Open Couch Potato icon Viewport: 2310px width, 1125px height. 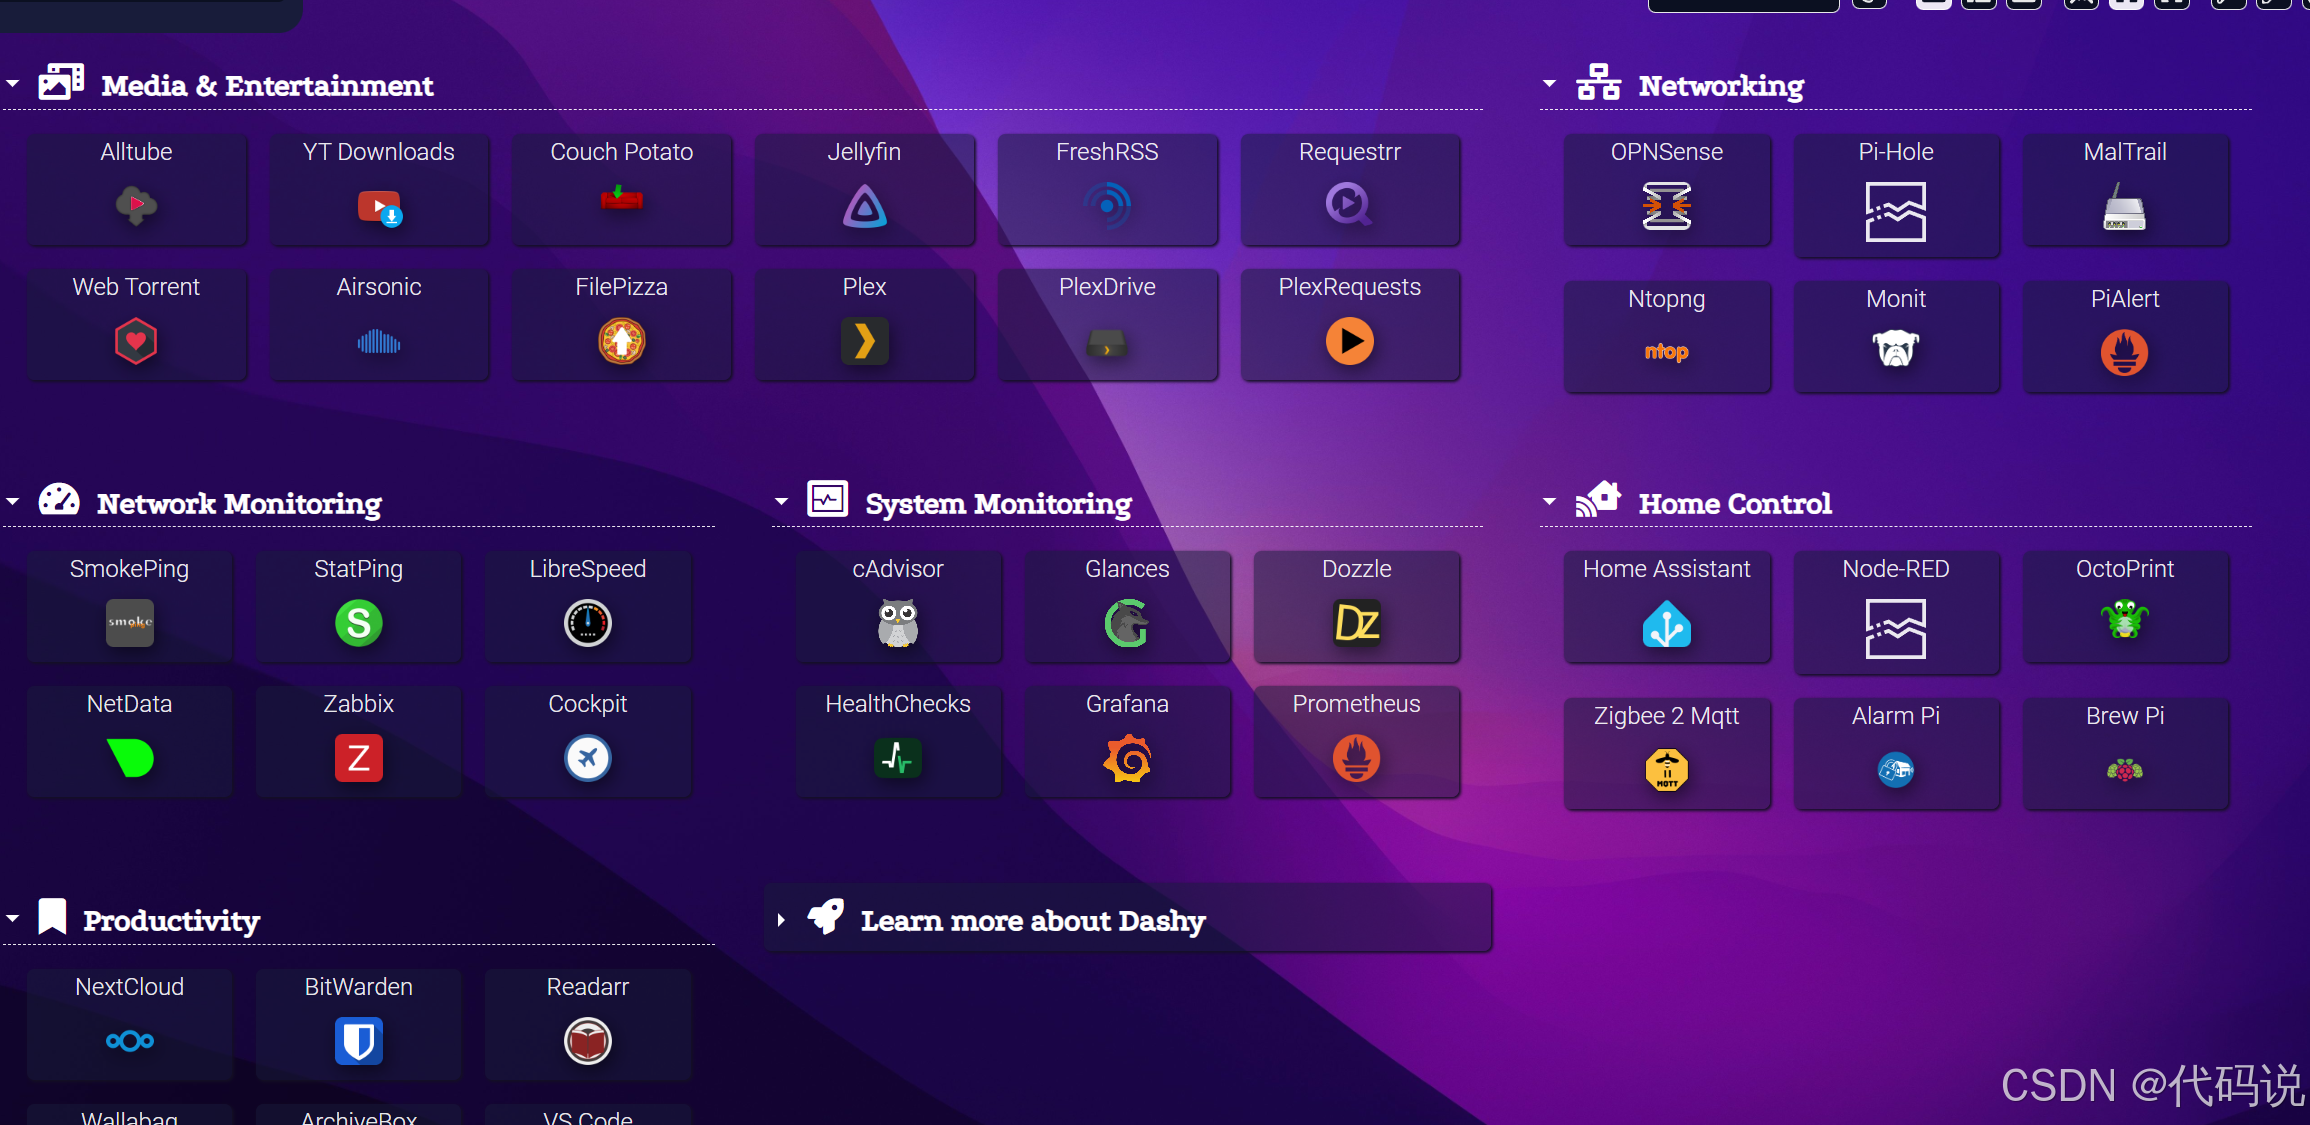coord(621,198)
